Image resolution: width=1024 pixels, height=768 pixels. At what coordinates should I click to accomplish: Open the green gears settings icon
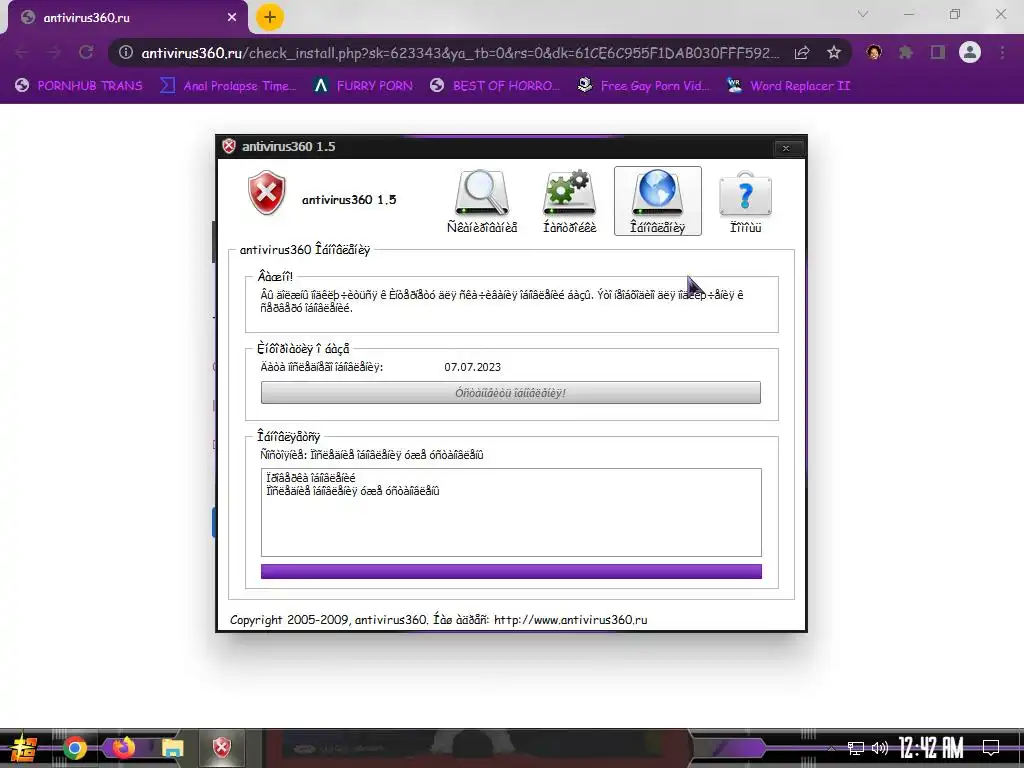click(569, 200)
